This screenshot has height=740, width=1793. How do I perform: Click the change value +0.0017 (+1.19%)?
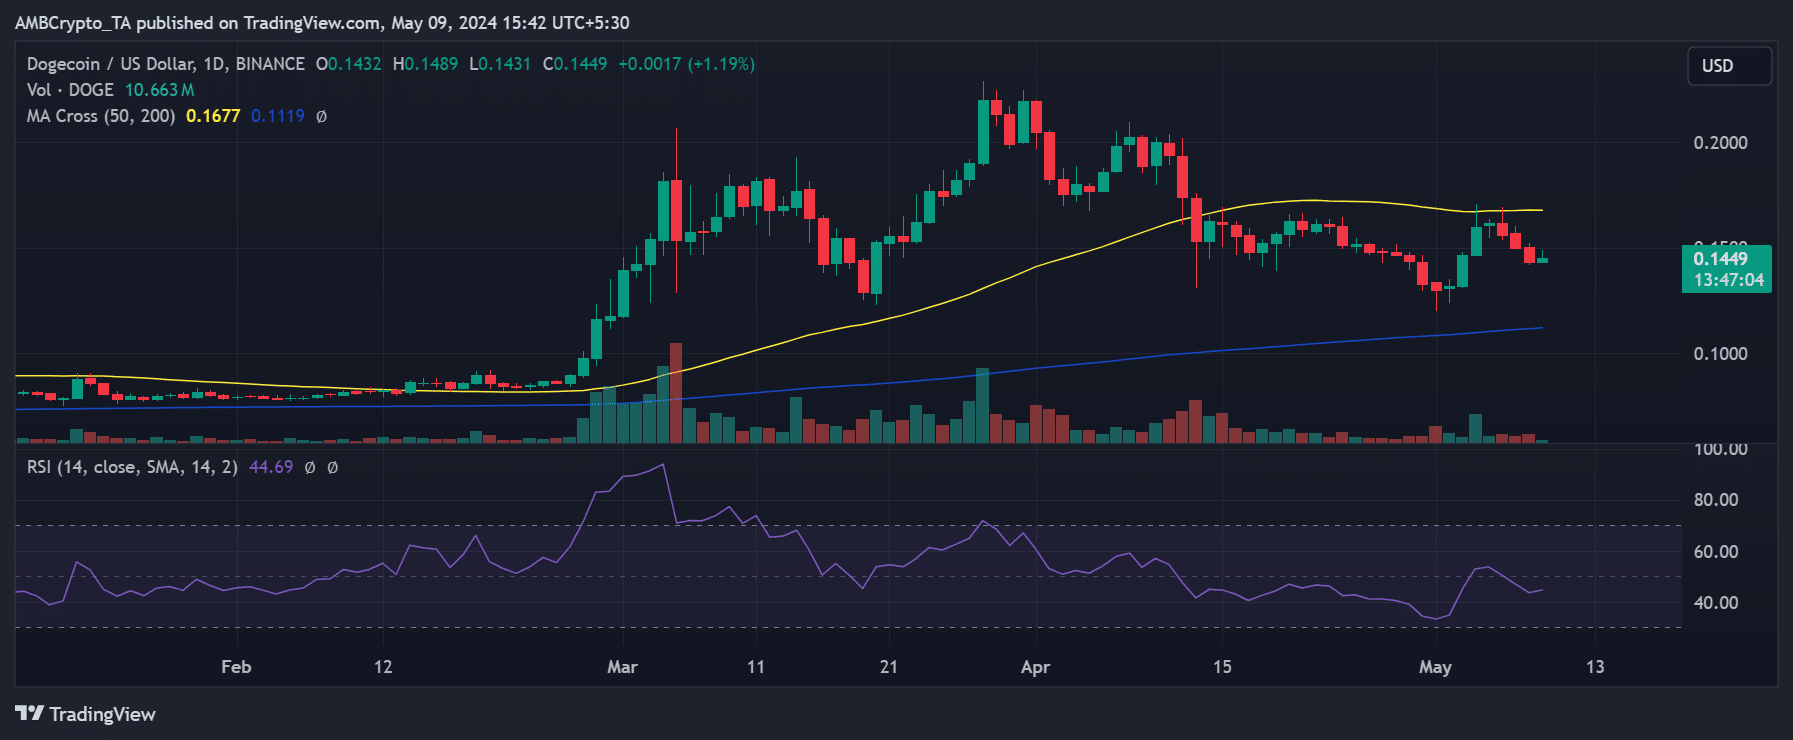[x=687, y=64]
